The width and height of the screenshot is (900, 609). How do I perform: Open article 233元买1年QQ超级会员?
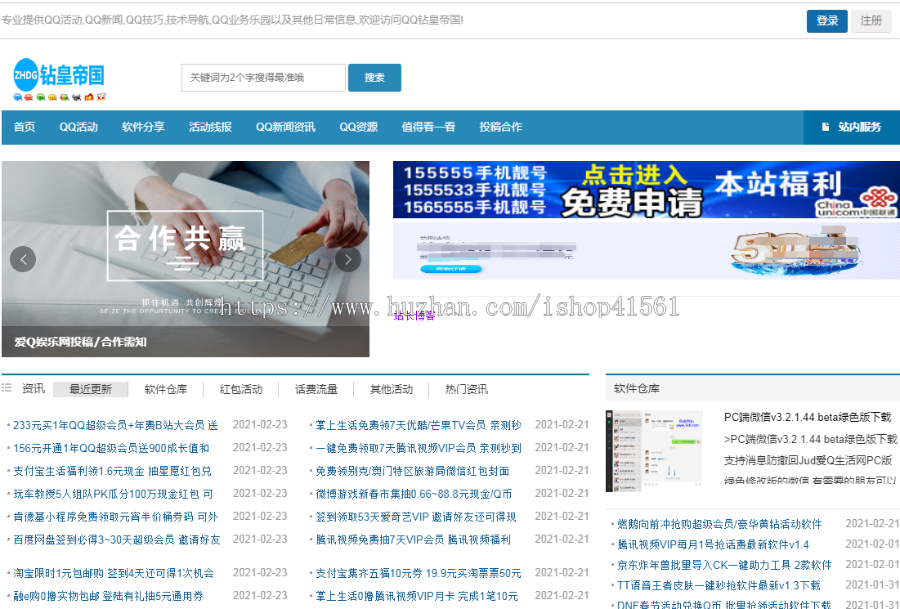115,425
